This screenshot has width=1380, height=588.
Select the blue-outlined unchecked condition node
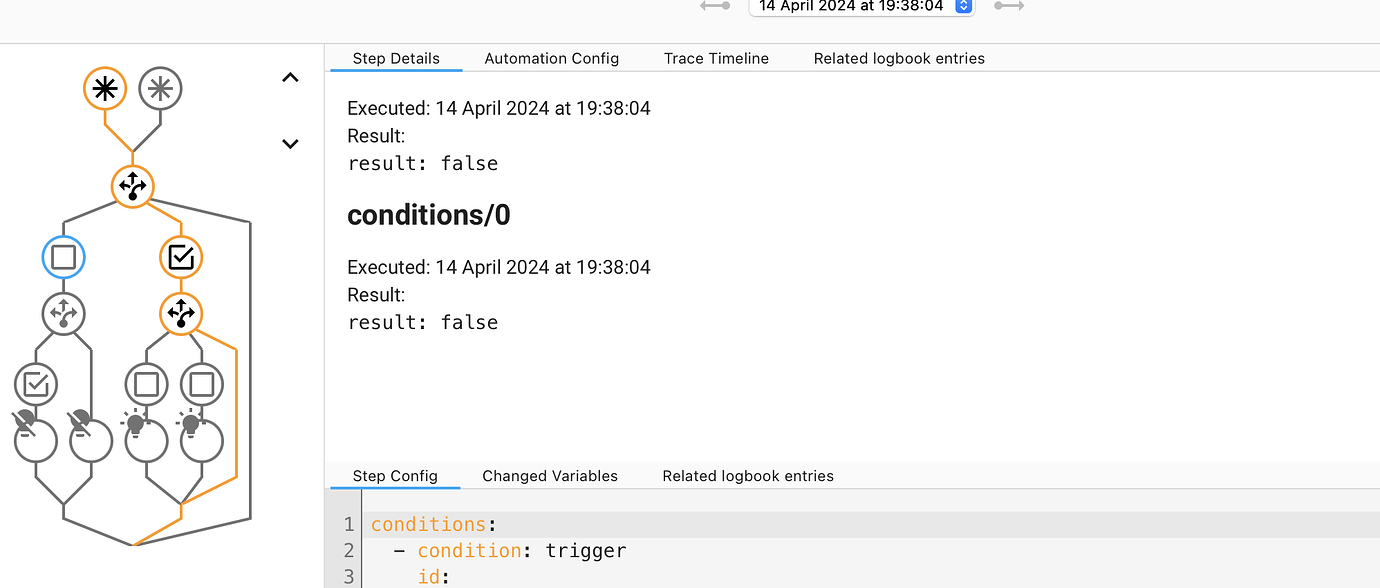(x=63, y=257)
